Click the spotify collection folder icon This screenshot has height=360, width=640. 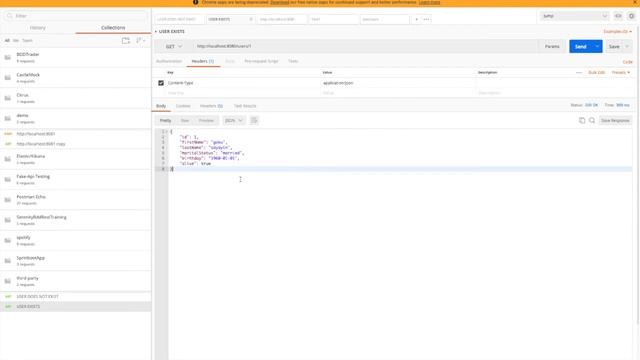(8, 240)
